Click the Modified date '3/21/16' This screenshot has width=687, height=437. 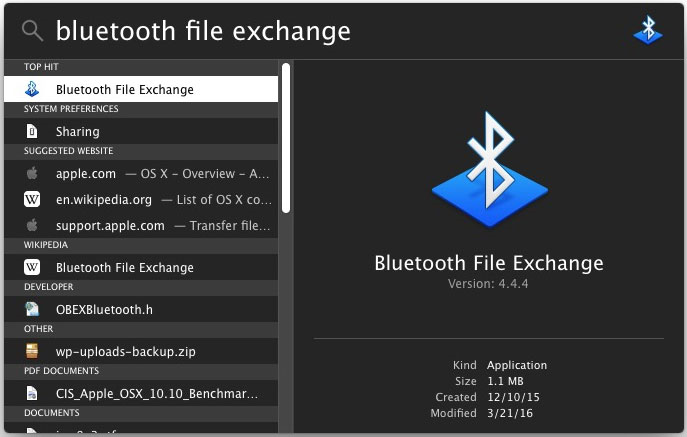[510, 413]
